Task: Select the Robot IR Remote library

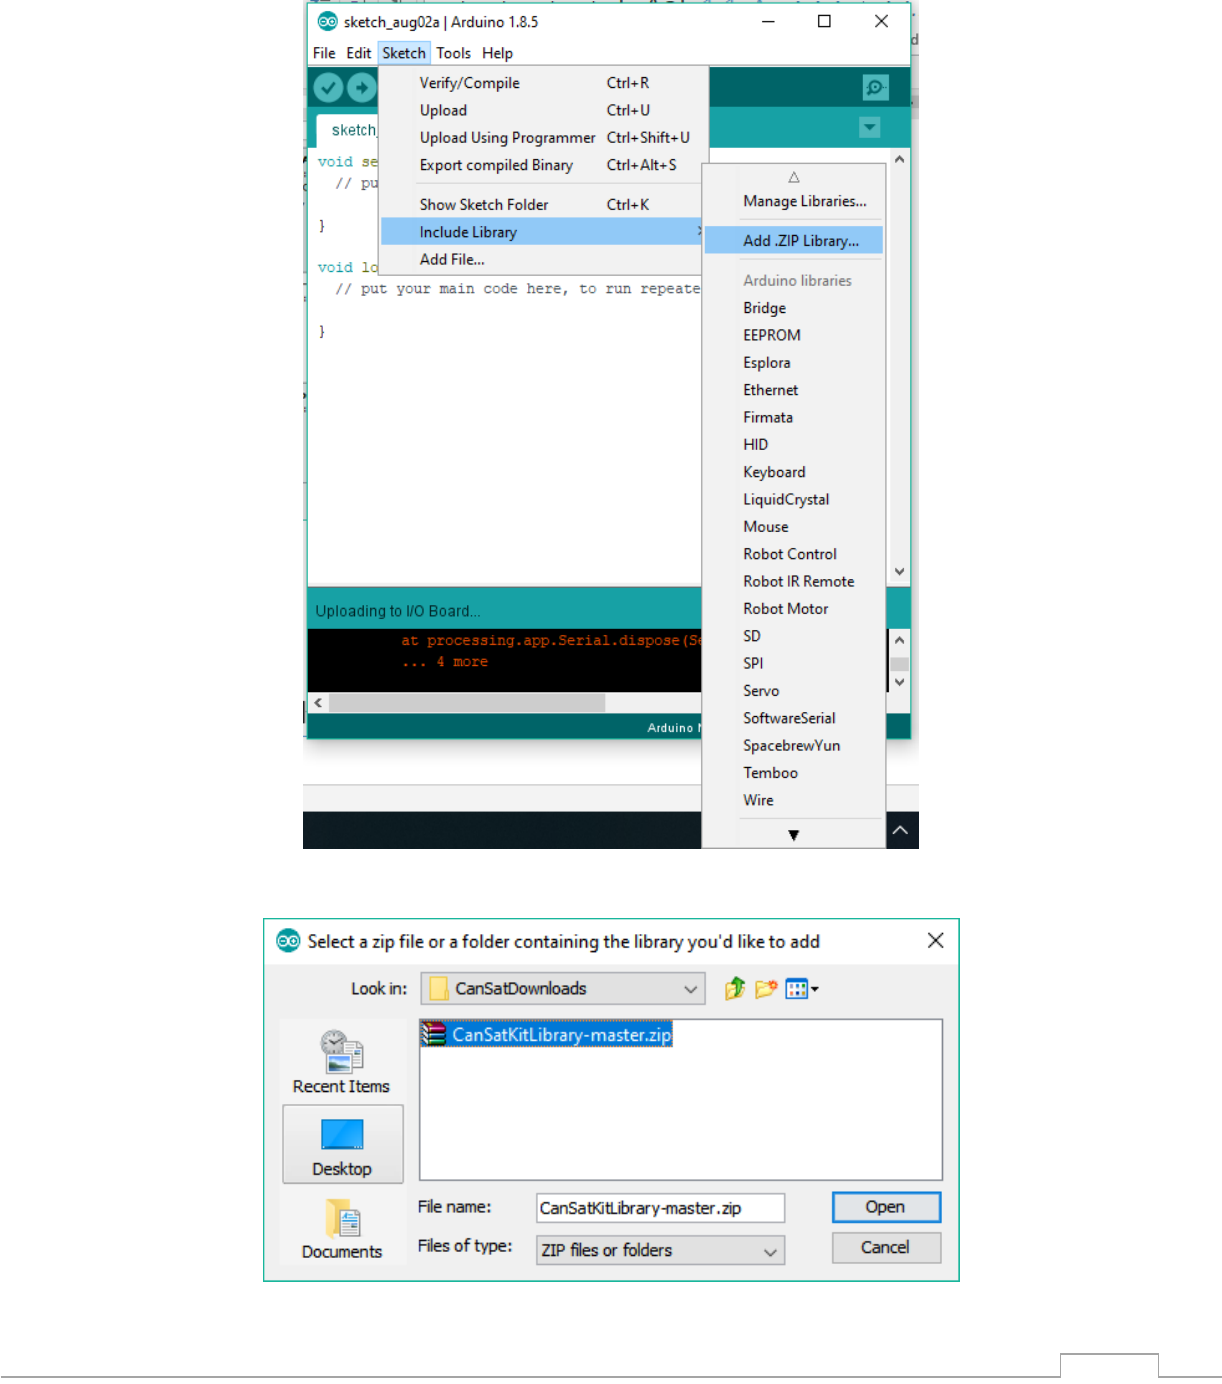Action: tap(794, 581)
